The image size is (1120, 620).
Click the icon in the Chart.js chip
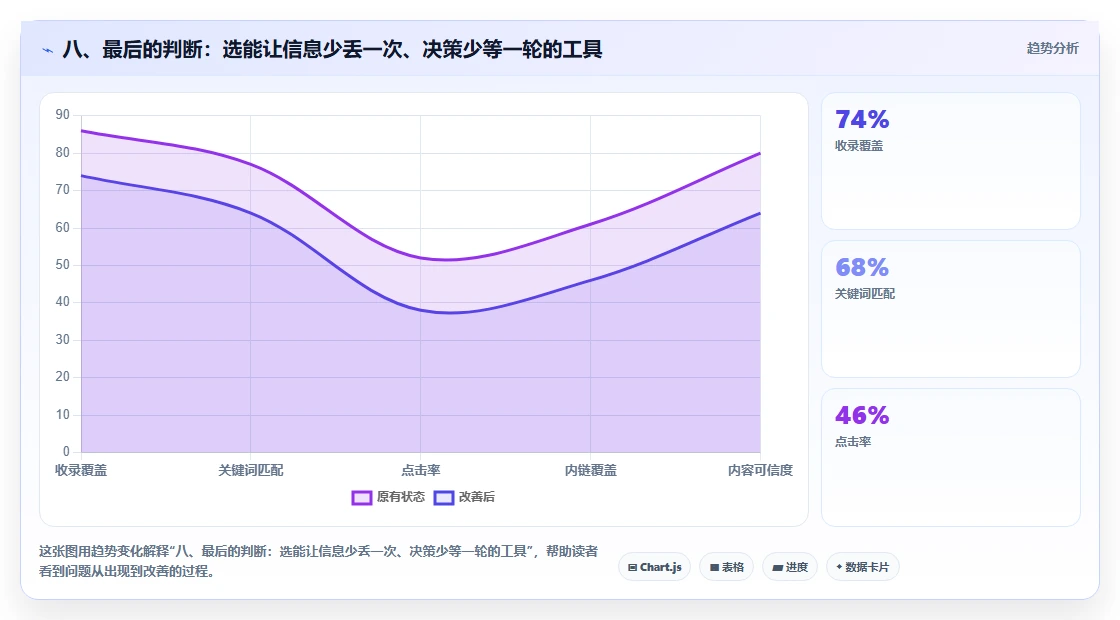click(x=632, y=568)
